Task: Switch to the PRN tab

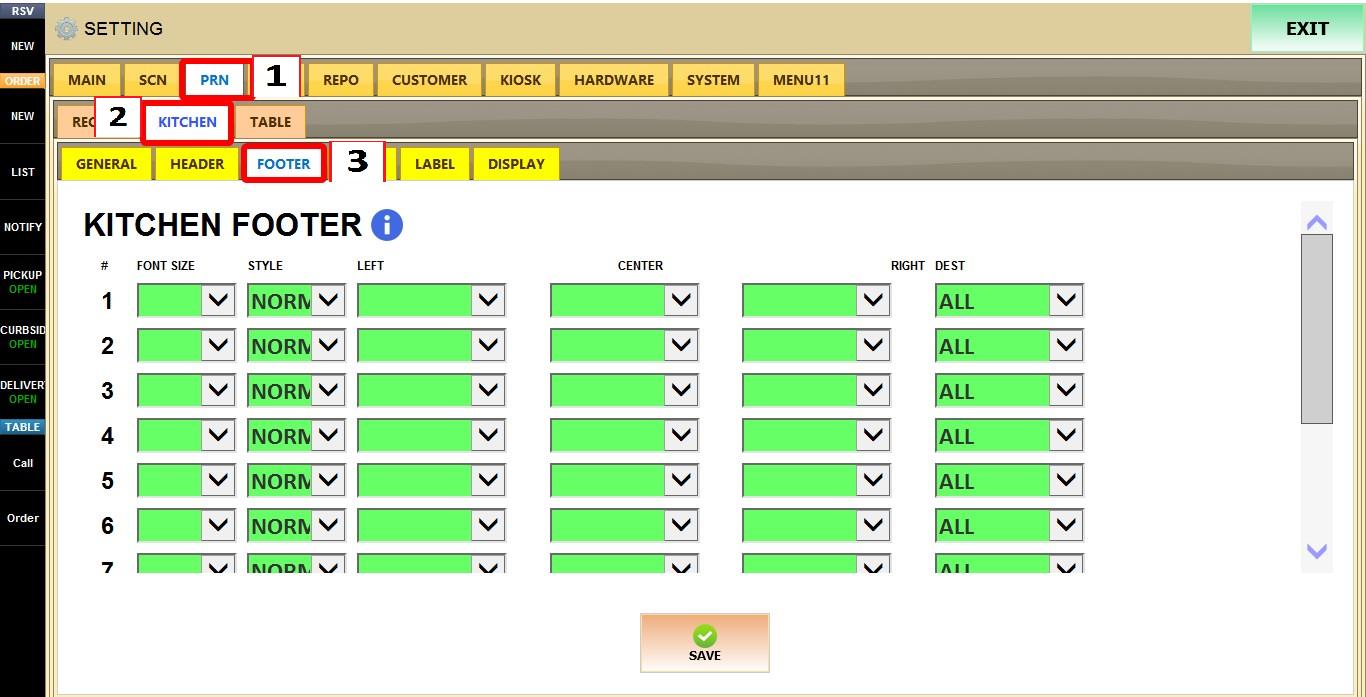Action: [214, 80]
